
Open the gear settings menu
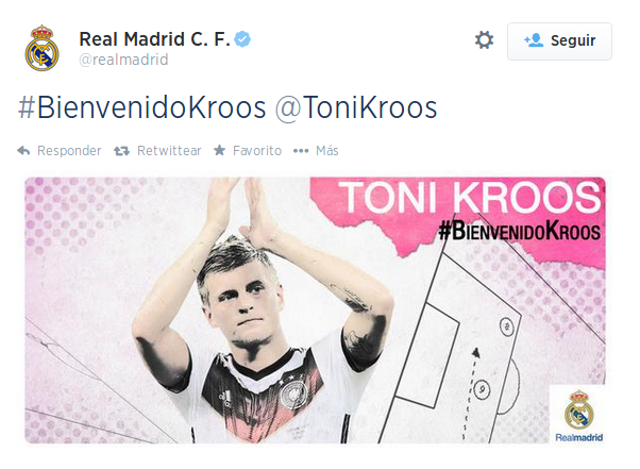pyautogui.click(x=484, y=40)
